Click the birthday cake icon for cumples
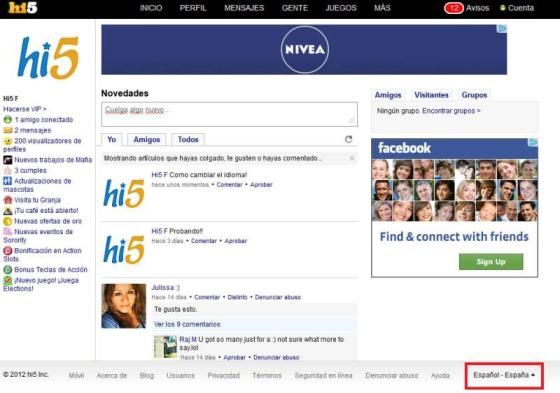560x393 pixels. tap(8, 170)
